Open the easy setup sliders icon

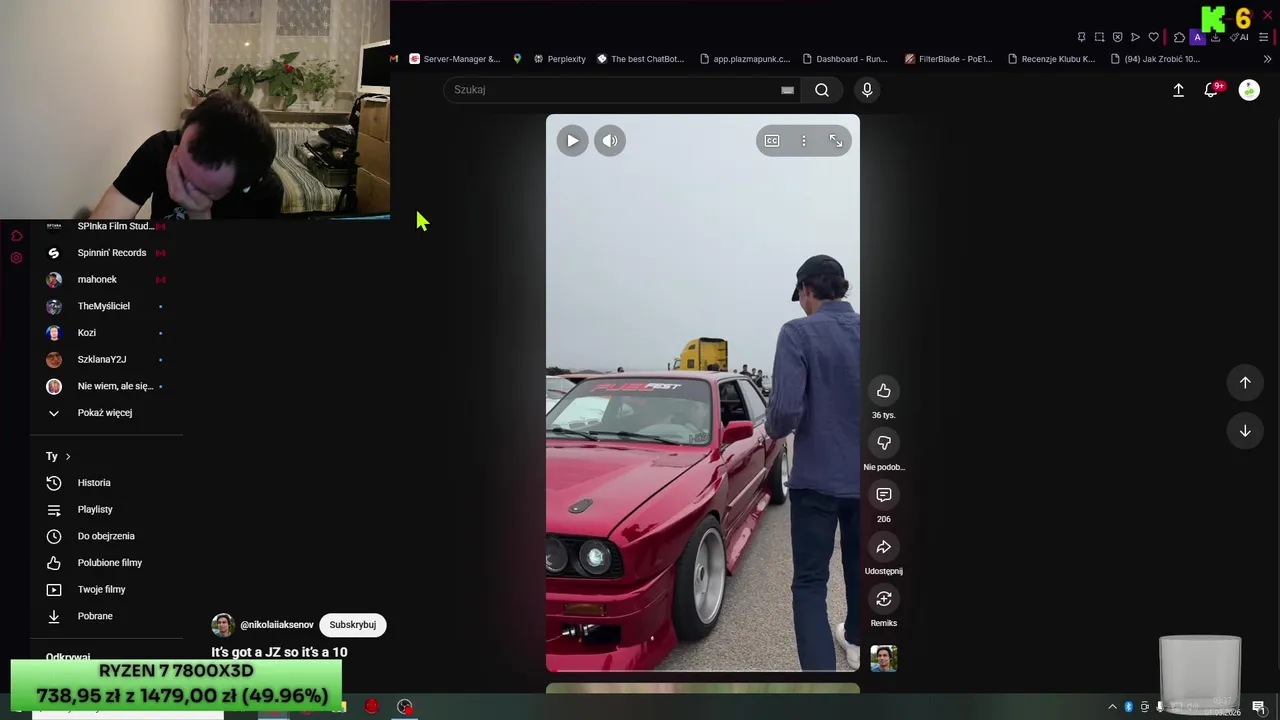1264,37
